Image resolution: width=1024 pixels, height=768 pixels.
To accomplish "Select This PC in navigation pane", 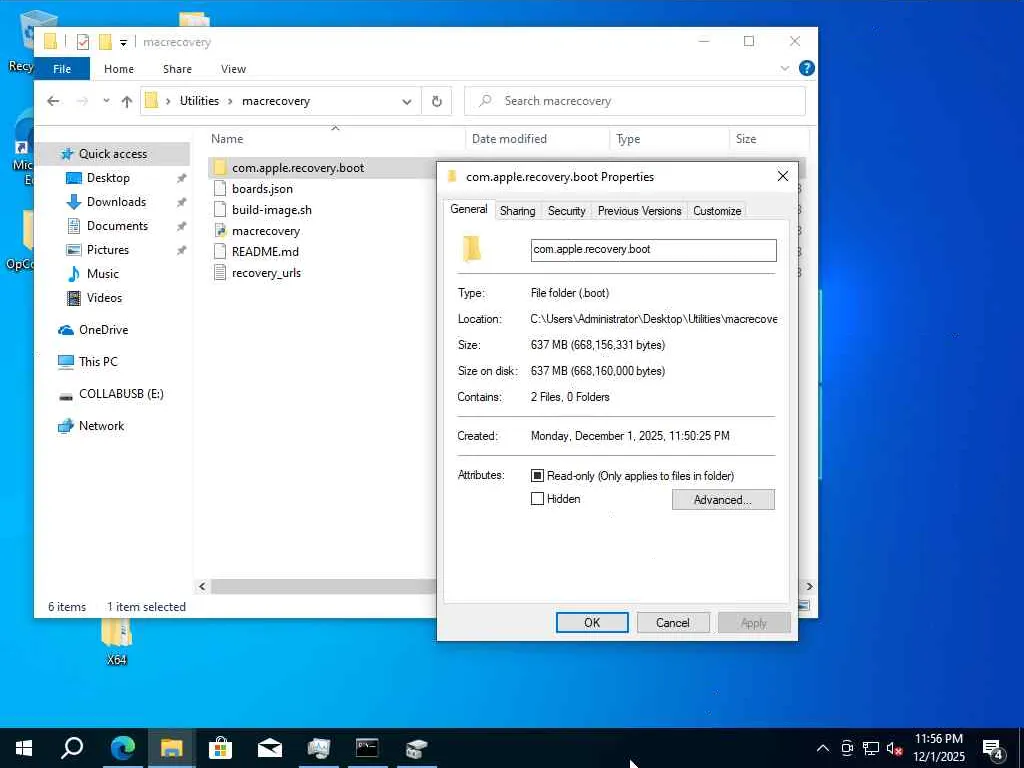I will 98,362.
